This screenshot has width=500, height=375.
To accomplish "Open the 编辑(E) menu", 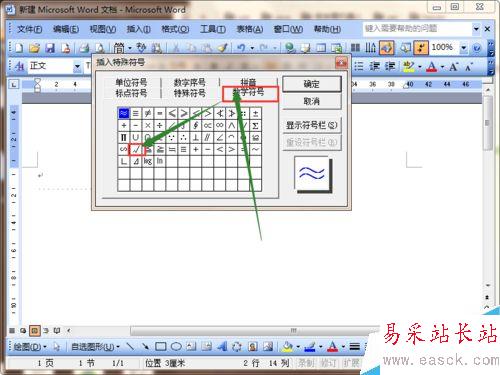I will click(66, 29).
